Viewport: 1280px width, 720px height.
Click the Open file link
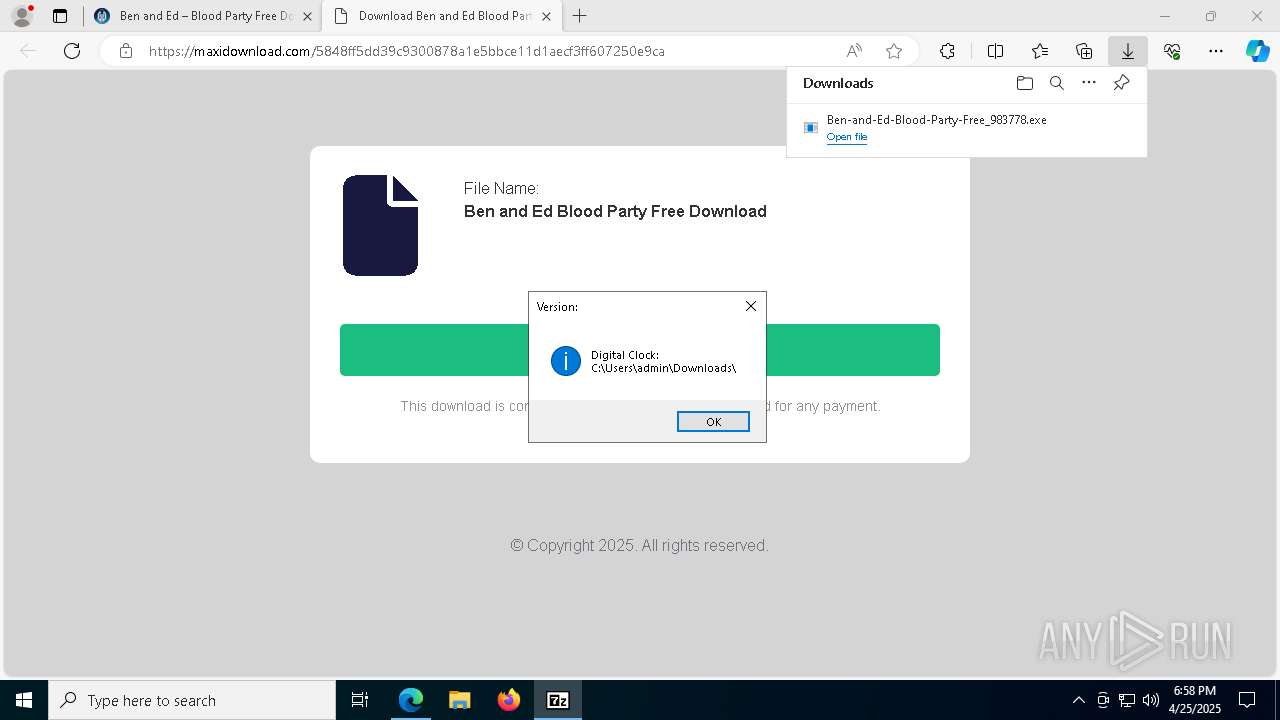coord(847,137)
